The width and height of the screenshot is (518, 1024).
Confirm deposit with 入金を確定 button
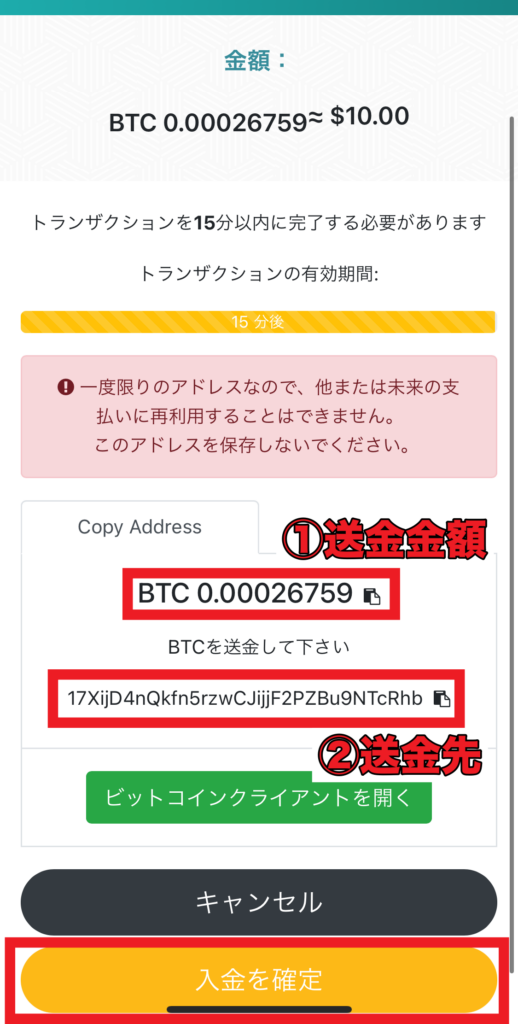(x=259, y=980)
